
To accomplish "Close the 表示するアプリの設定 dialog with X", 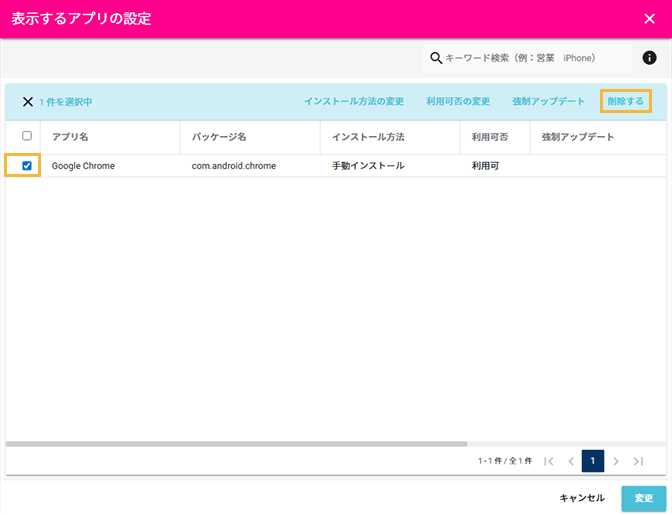I will (649, 19).
